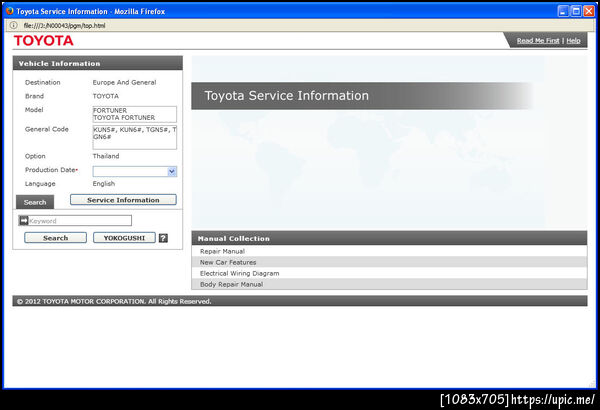Click the address bar URL text
Image resolution: width=600 pixels, height=410 pixels.
point(64,26)
